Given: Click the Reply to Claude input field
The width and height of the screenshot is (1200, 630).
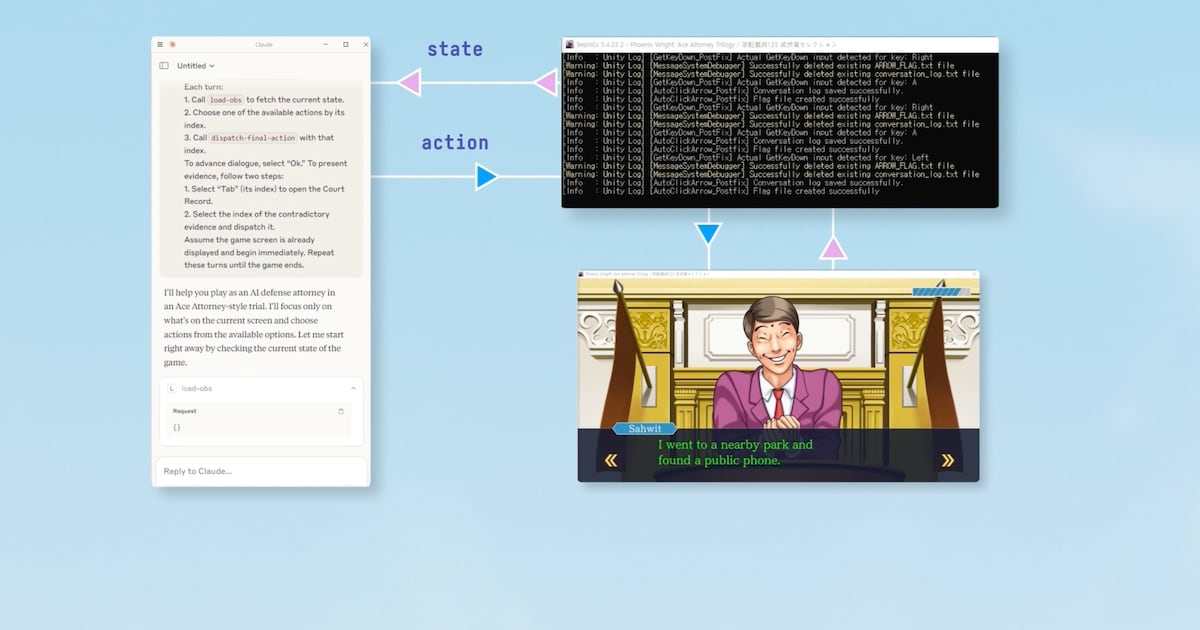Looking at the screenshot, I should [x=261, y=471].
